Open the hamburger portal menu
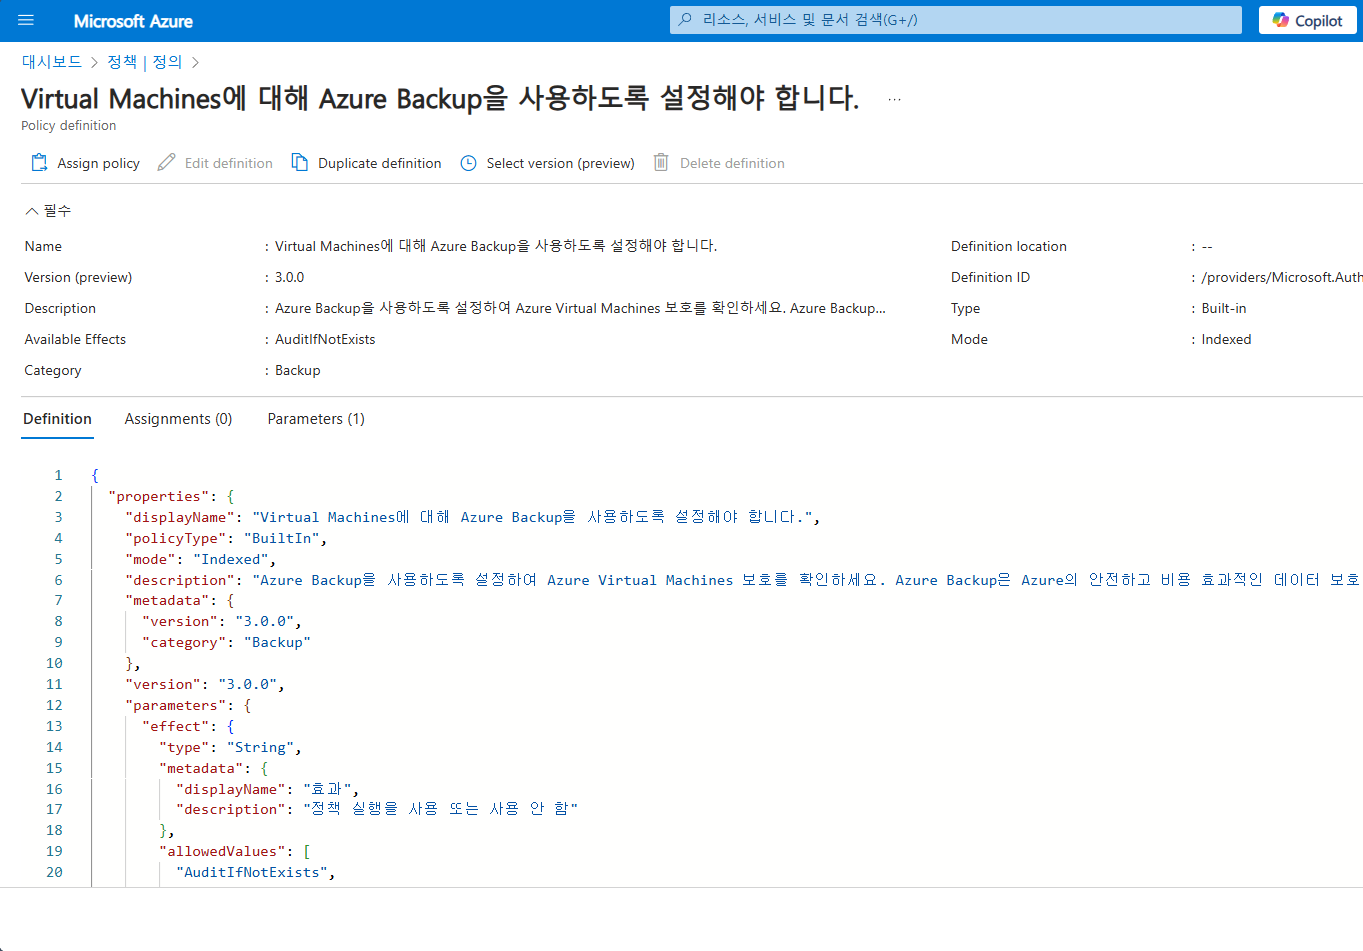Screen dimensions: 1363x951 [26, 20]
